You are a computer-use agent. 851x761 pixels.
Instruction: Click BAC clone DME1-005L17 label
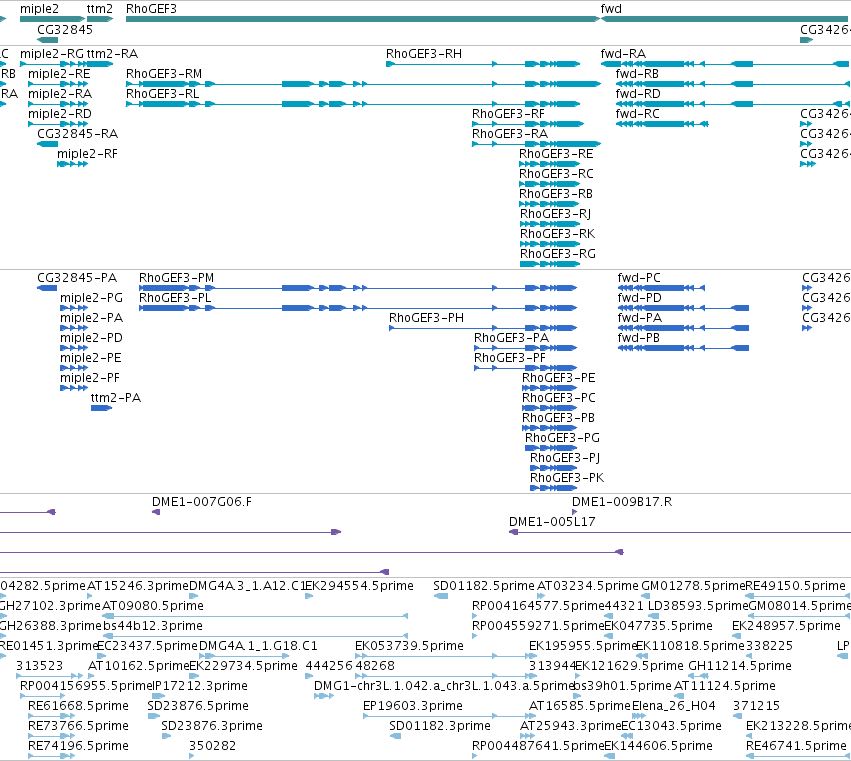[552, 522]
